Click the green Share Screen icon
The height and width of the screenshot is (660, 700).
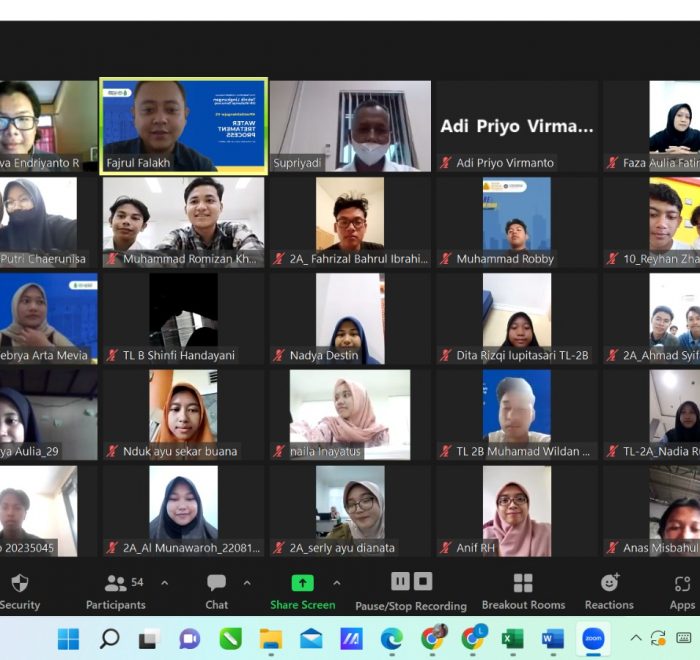302,583
